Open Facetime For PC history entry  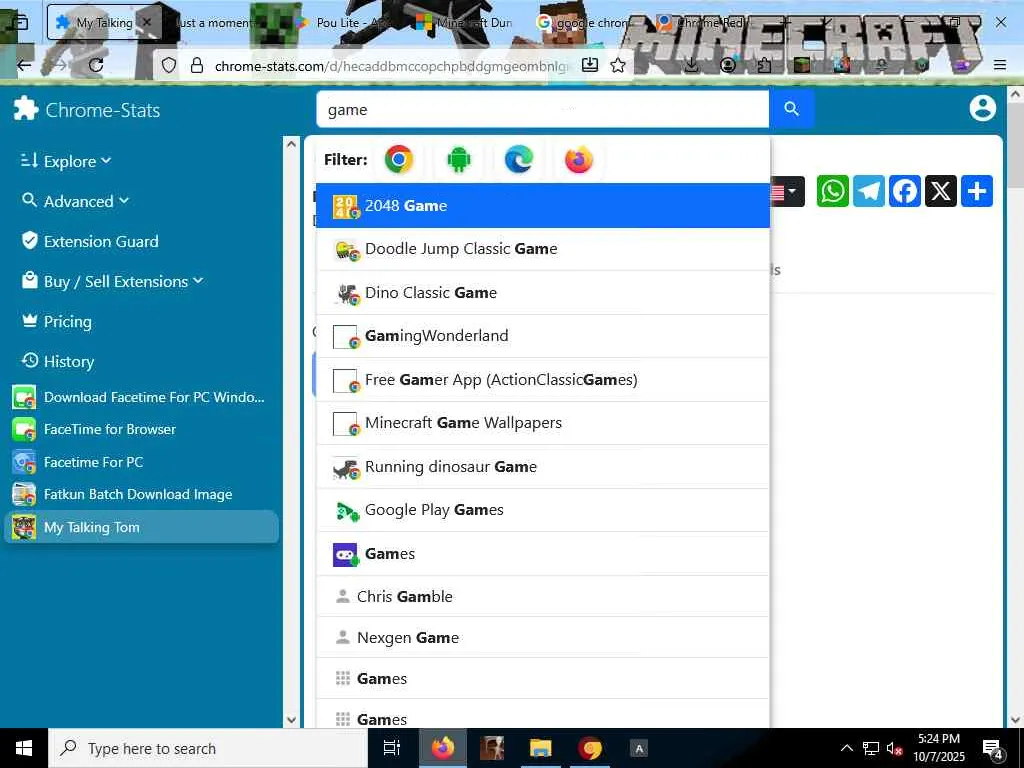pyautogui.click(x=78, y=462)
